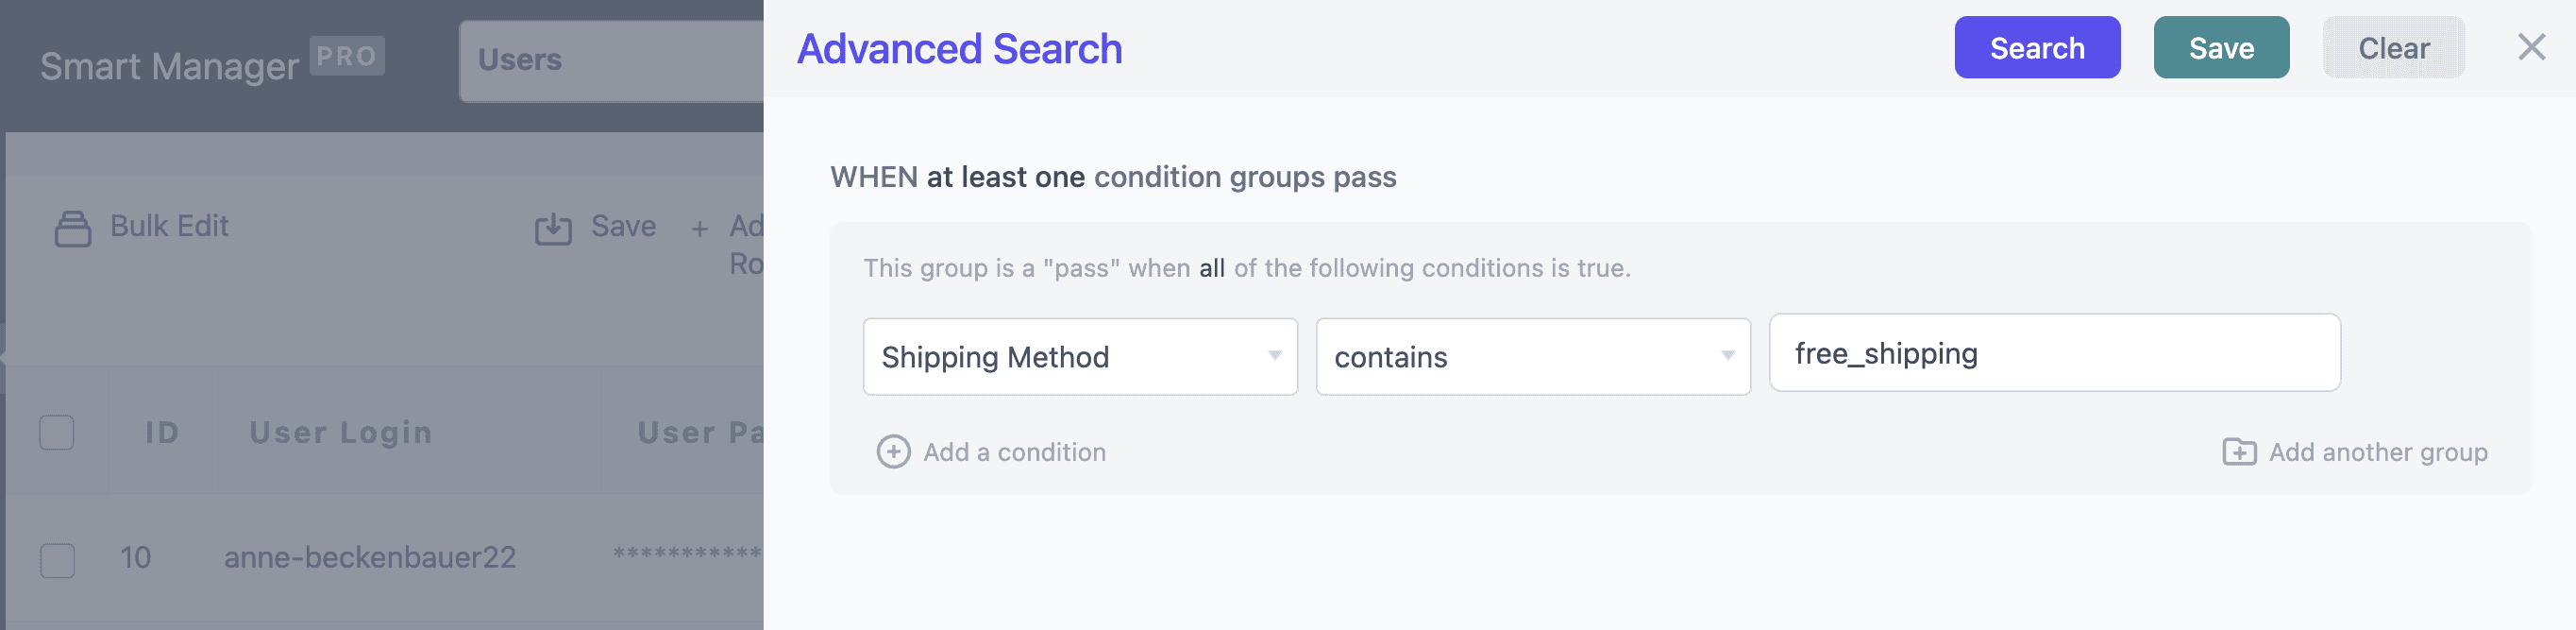
Task: Open the Shipping Method field dropdown
Action: pyautogui.click(x=1080, y=357)
